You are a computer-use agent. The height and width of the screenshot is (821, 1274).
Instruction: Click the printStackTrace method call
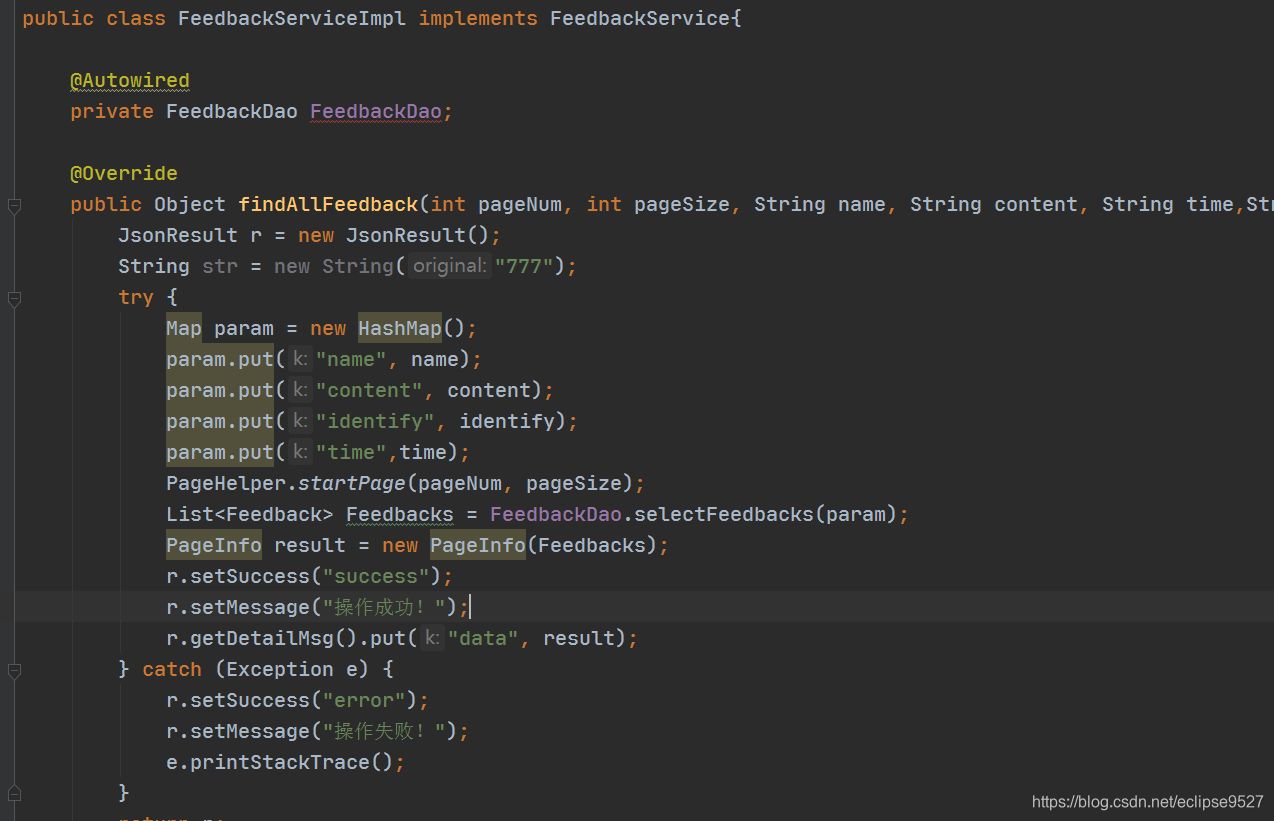280,762
